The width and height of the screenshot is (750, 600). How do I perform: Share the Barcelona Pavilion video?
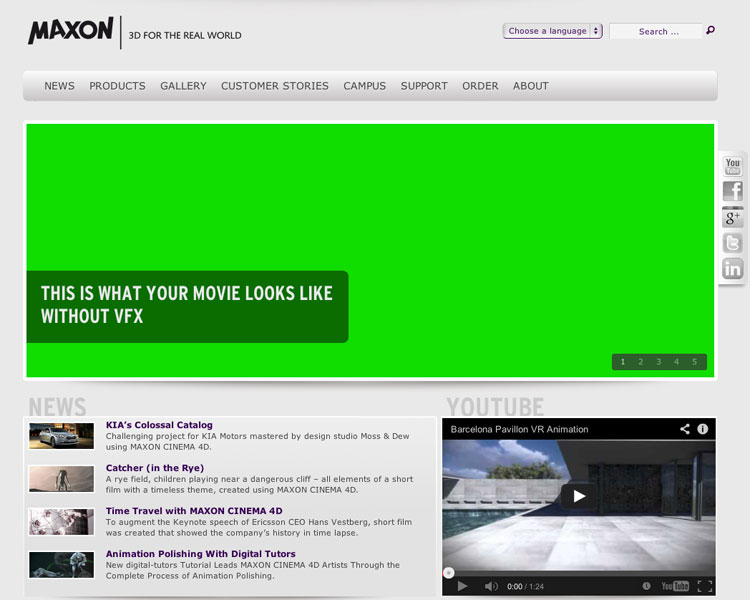pos(685,429)
